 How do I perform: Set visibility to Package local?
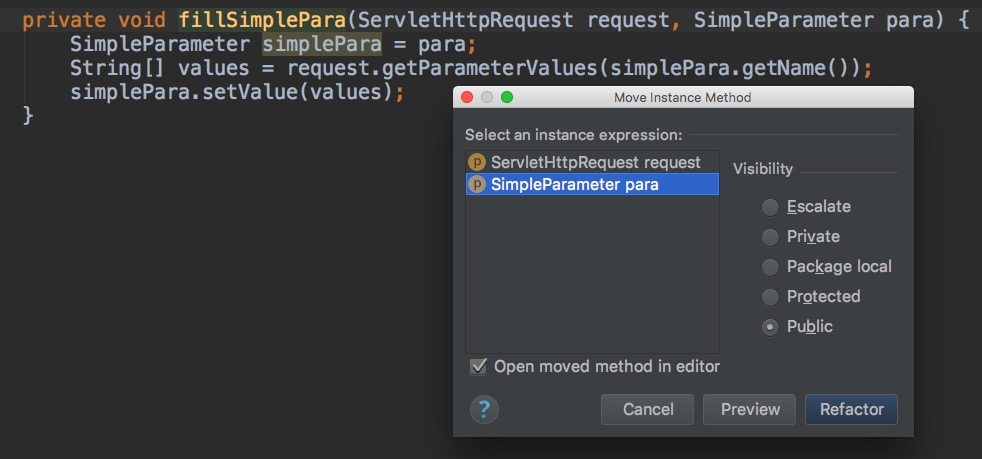point(770,267)
